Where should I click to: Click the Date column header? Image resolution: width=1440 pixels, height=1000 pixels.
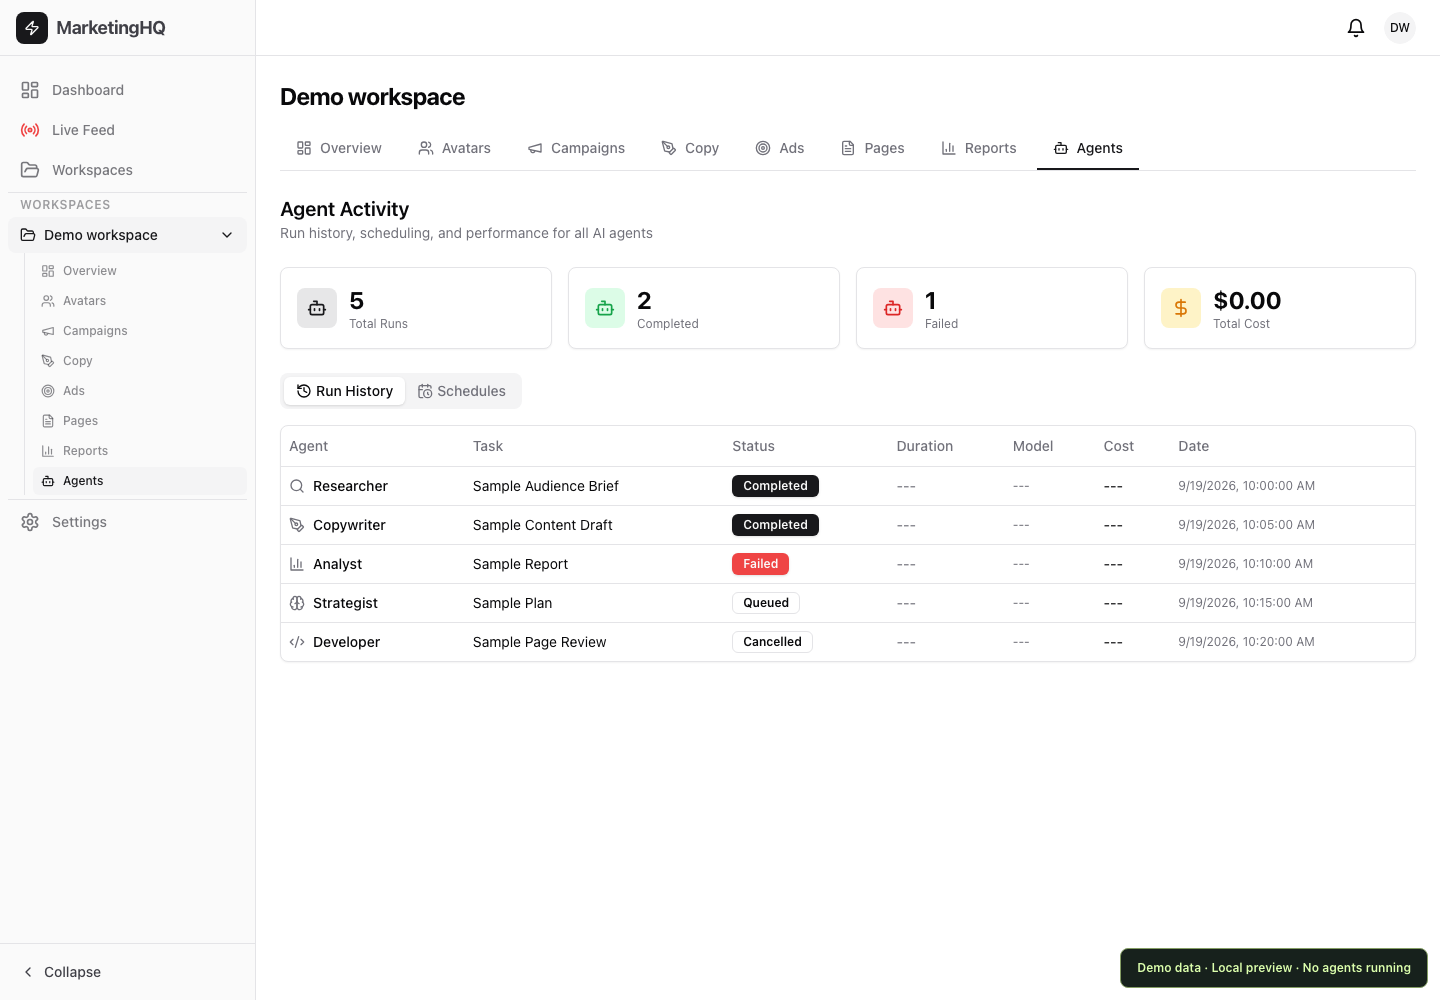(1194, 446)
